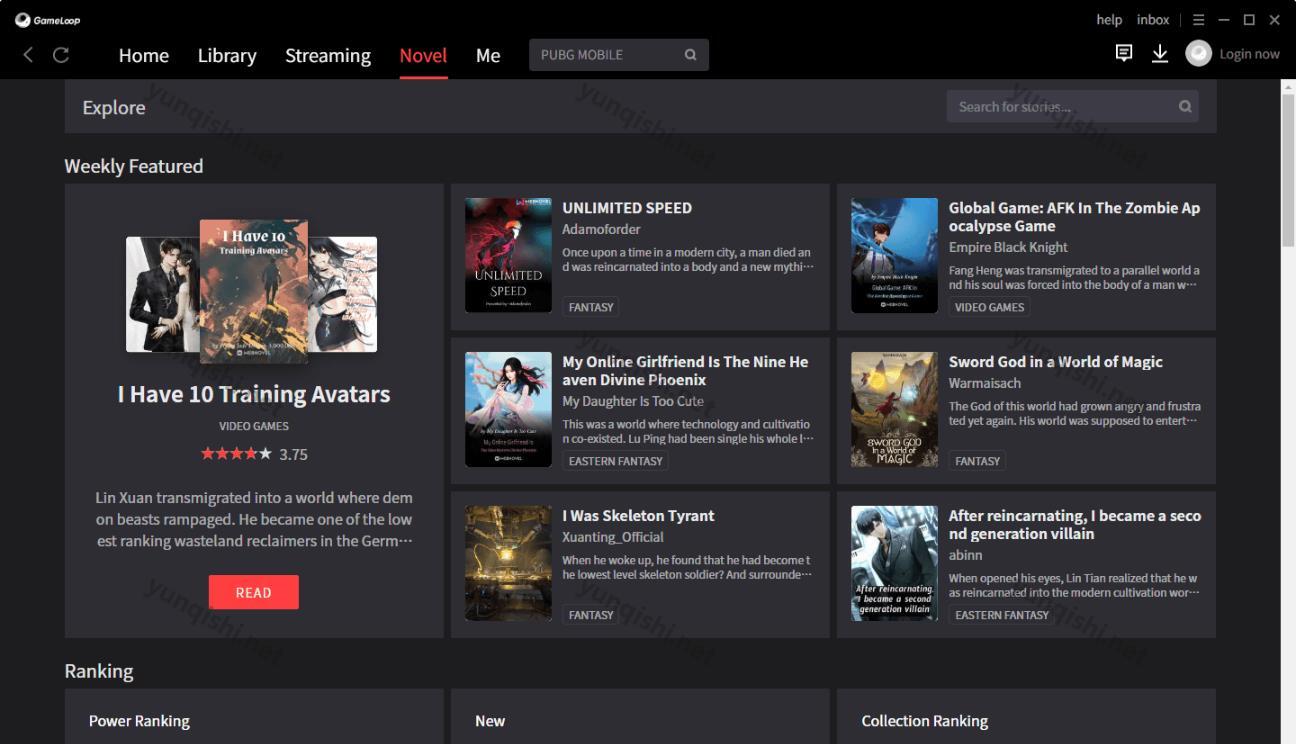Viewport: 1296px width, 744px height.
Task: Open the UNLIMITED SPEED cover thumbnail
Action: (508, 255)
